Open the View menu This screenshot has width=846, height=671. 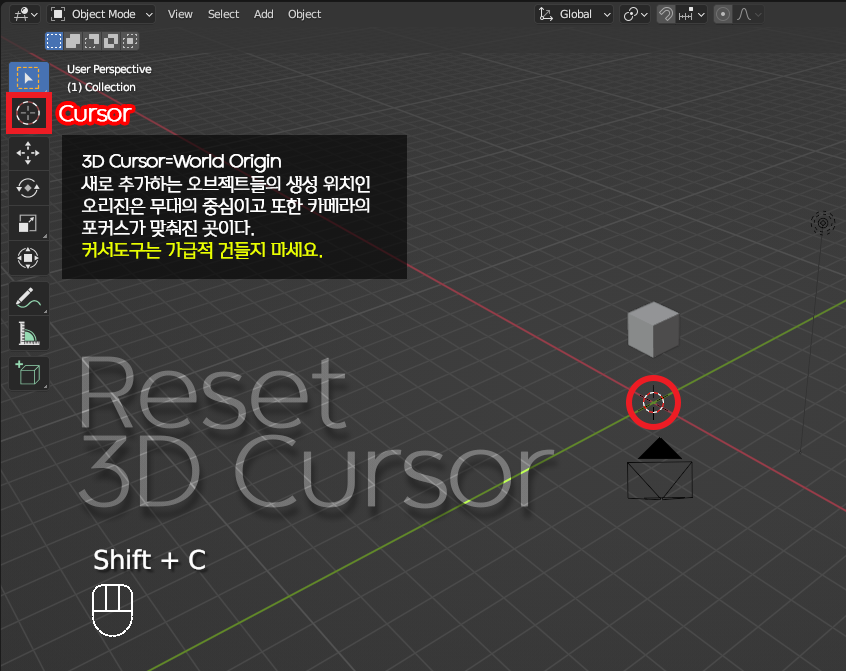tap(180, 15)
